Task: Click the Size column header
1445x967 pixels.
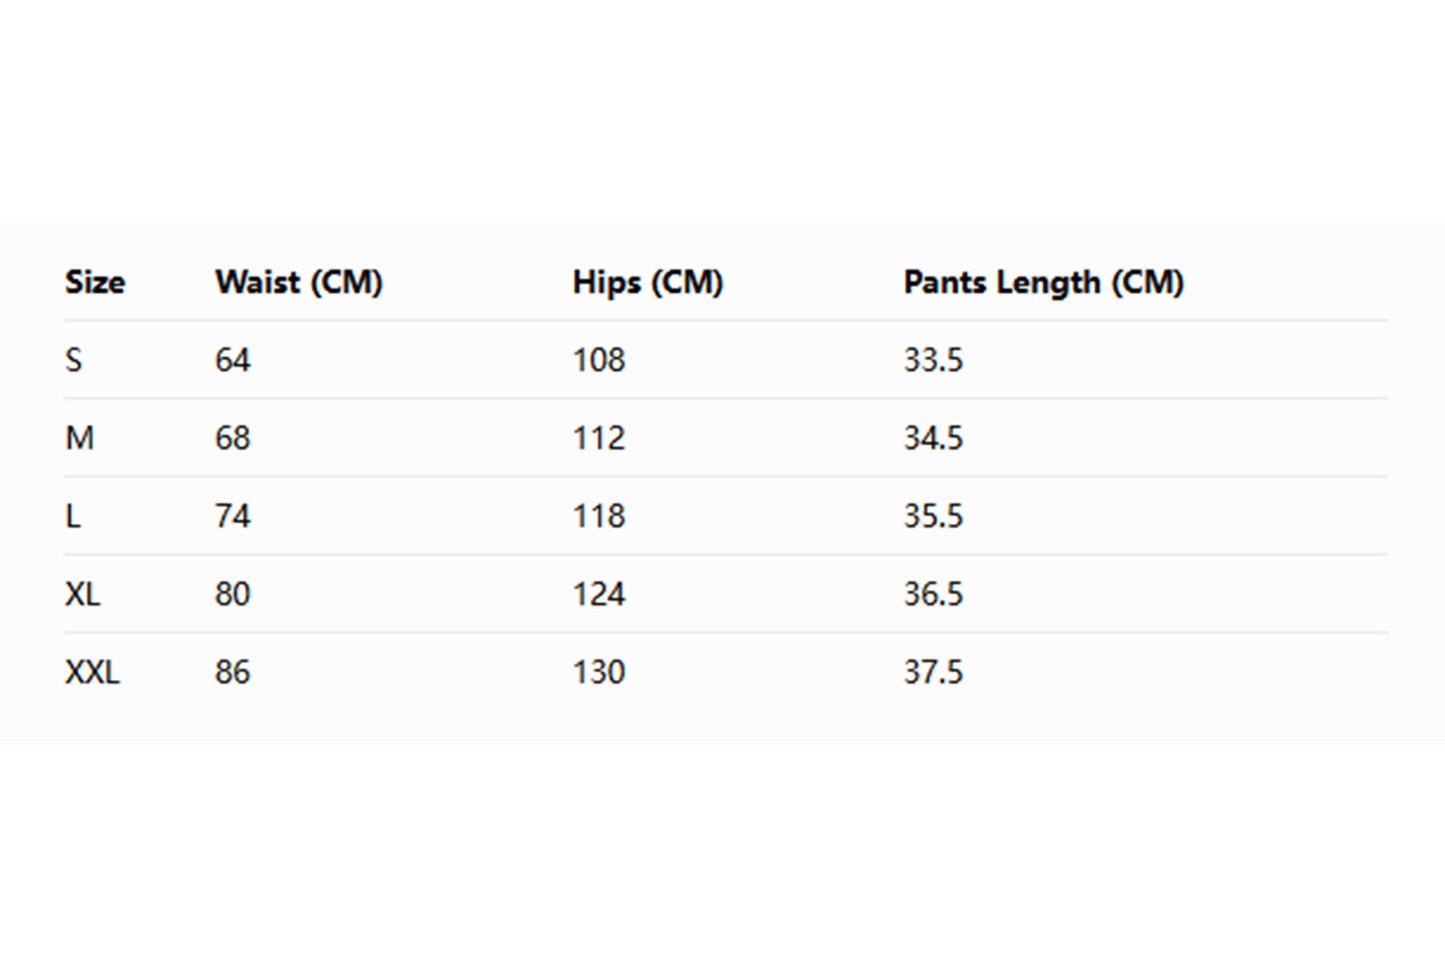Action: click(x=95, y=282)
